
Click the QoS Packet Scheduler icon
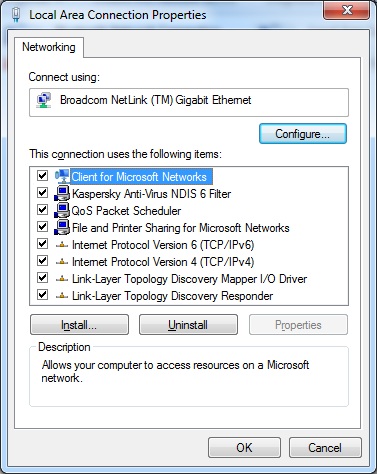coord(62,210)
